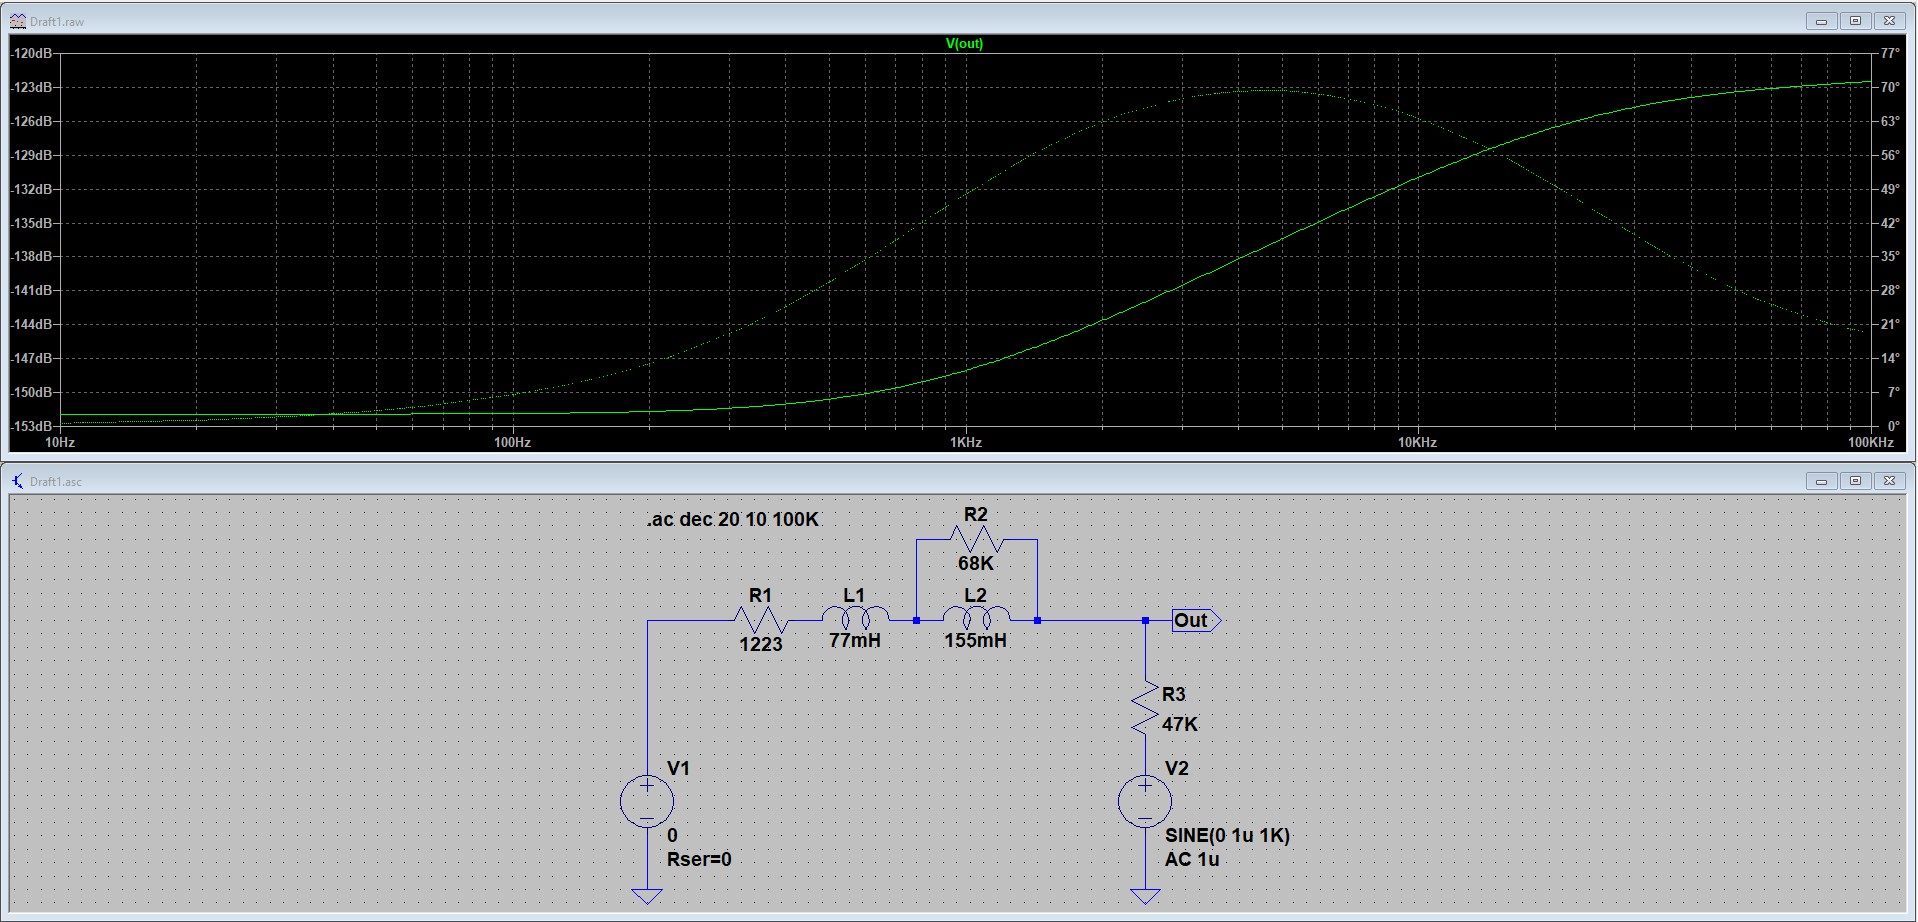The image size is (1918, 922).
Task: Click the V1 source name label
Action: pyautogui.click(x=678, y=768)
